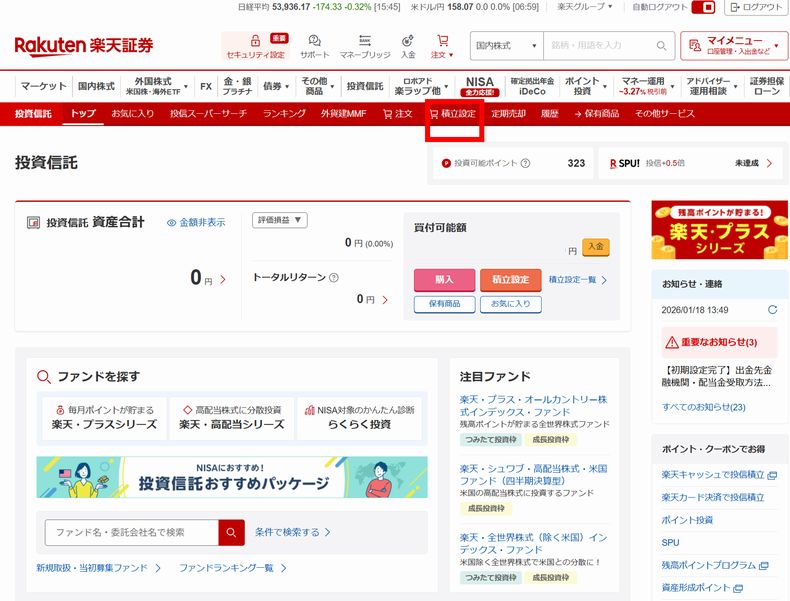Click the orange 積立設定 button
Image resolution: width=790 pixels, height=601 pixels.
pyautogui.click(x=510, y=280)
